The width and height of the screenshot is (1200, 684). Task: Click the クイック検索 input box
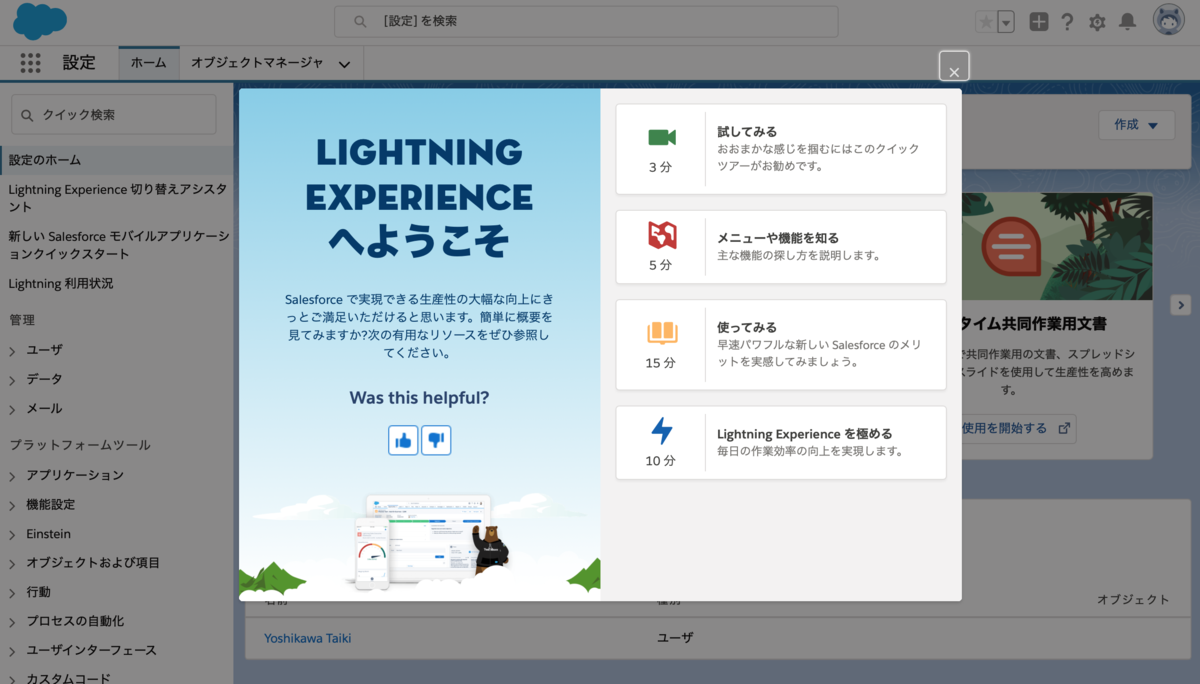pyautogui.click(x=113, y=114)
